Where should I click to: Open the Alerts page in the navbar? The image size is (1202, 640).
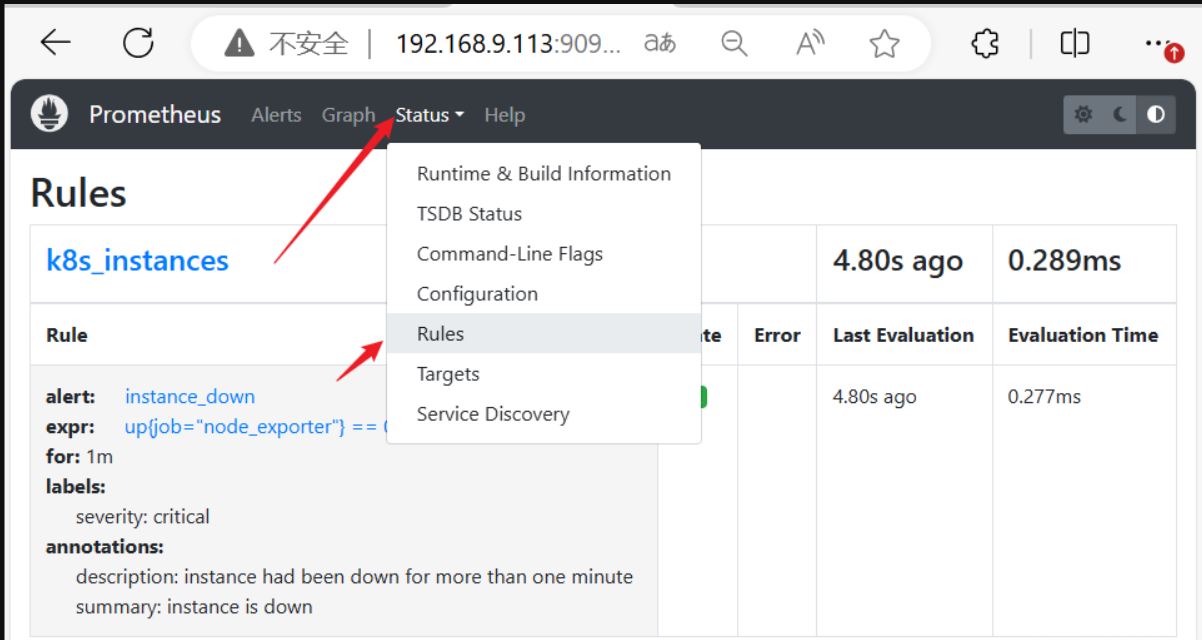click(276, 115)
